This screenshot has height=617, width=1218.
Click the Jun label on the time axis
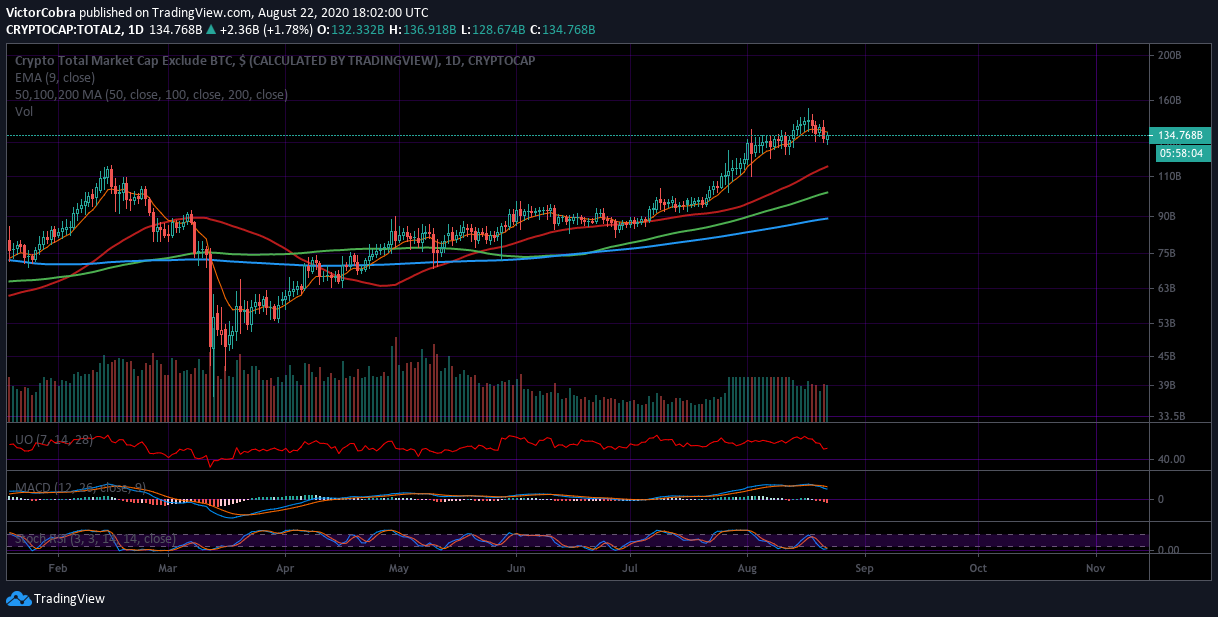pyautogui.click(x=516, y=567)
